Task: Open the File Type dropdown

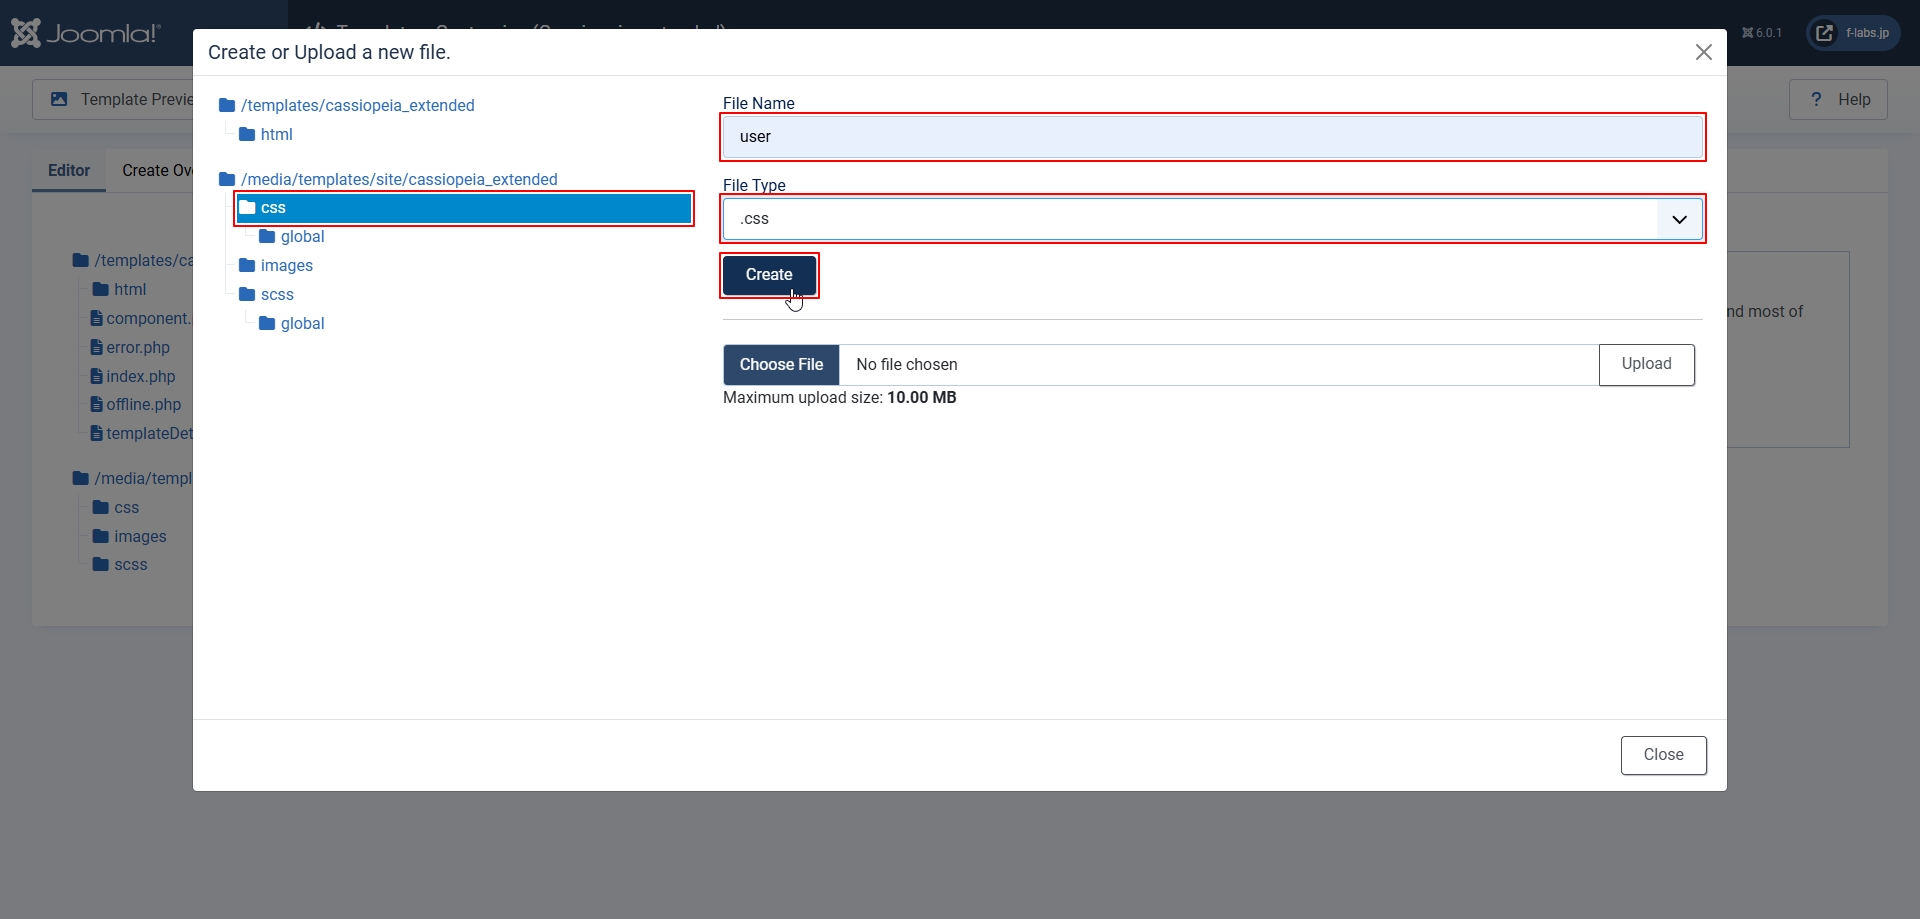Action: [x=1211, y=219]
